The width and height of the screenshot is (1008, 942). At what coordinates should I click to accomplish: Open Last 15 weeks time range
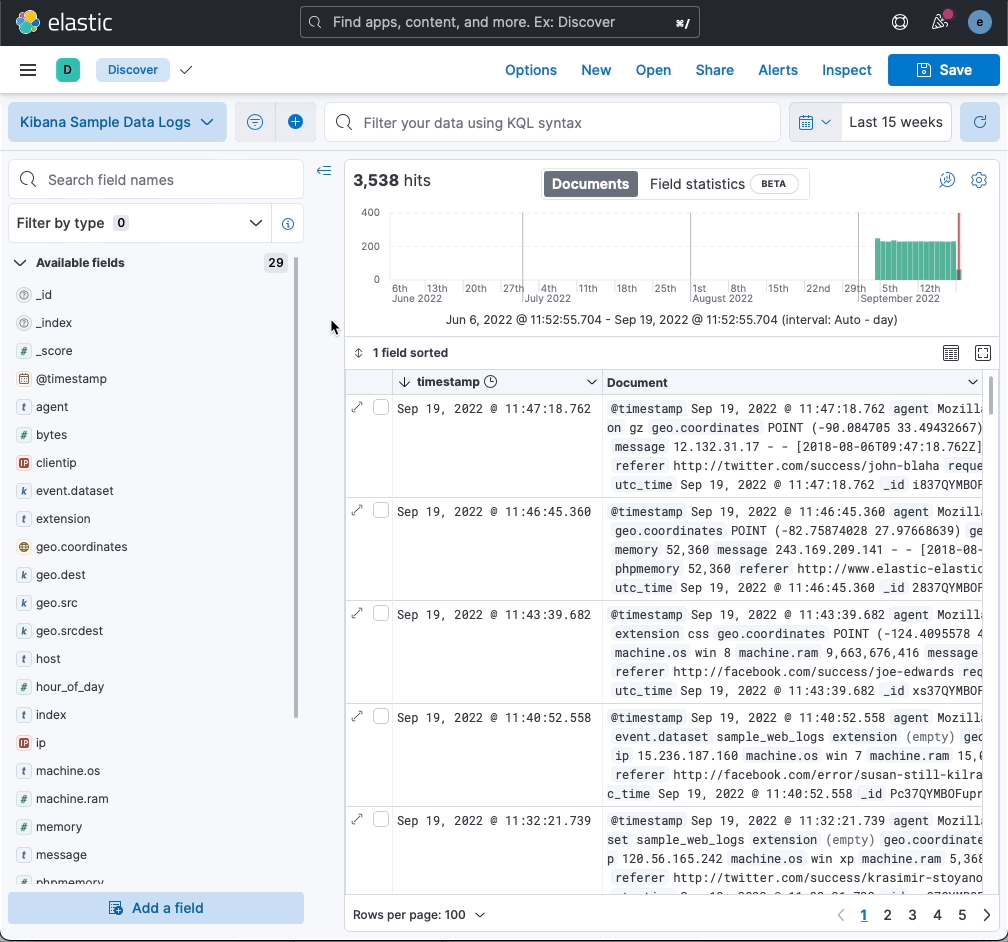896,122
